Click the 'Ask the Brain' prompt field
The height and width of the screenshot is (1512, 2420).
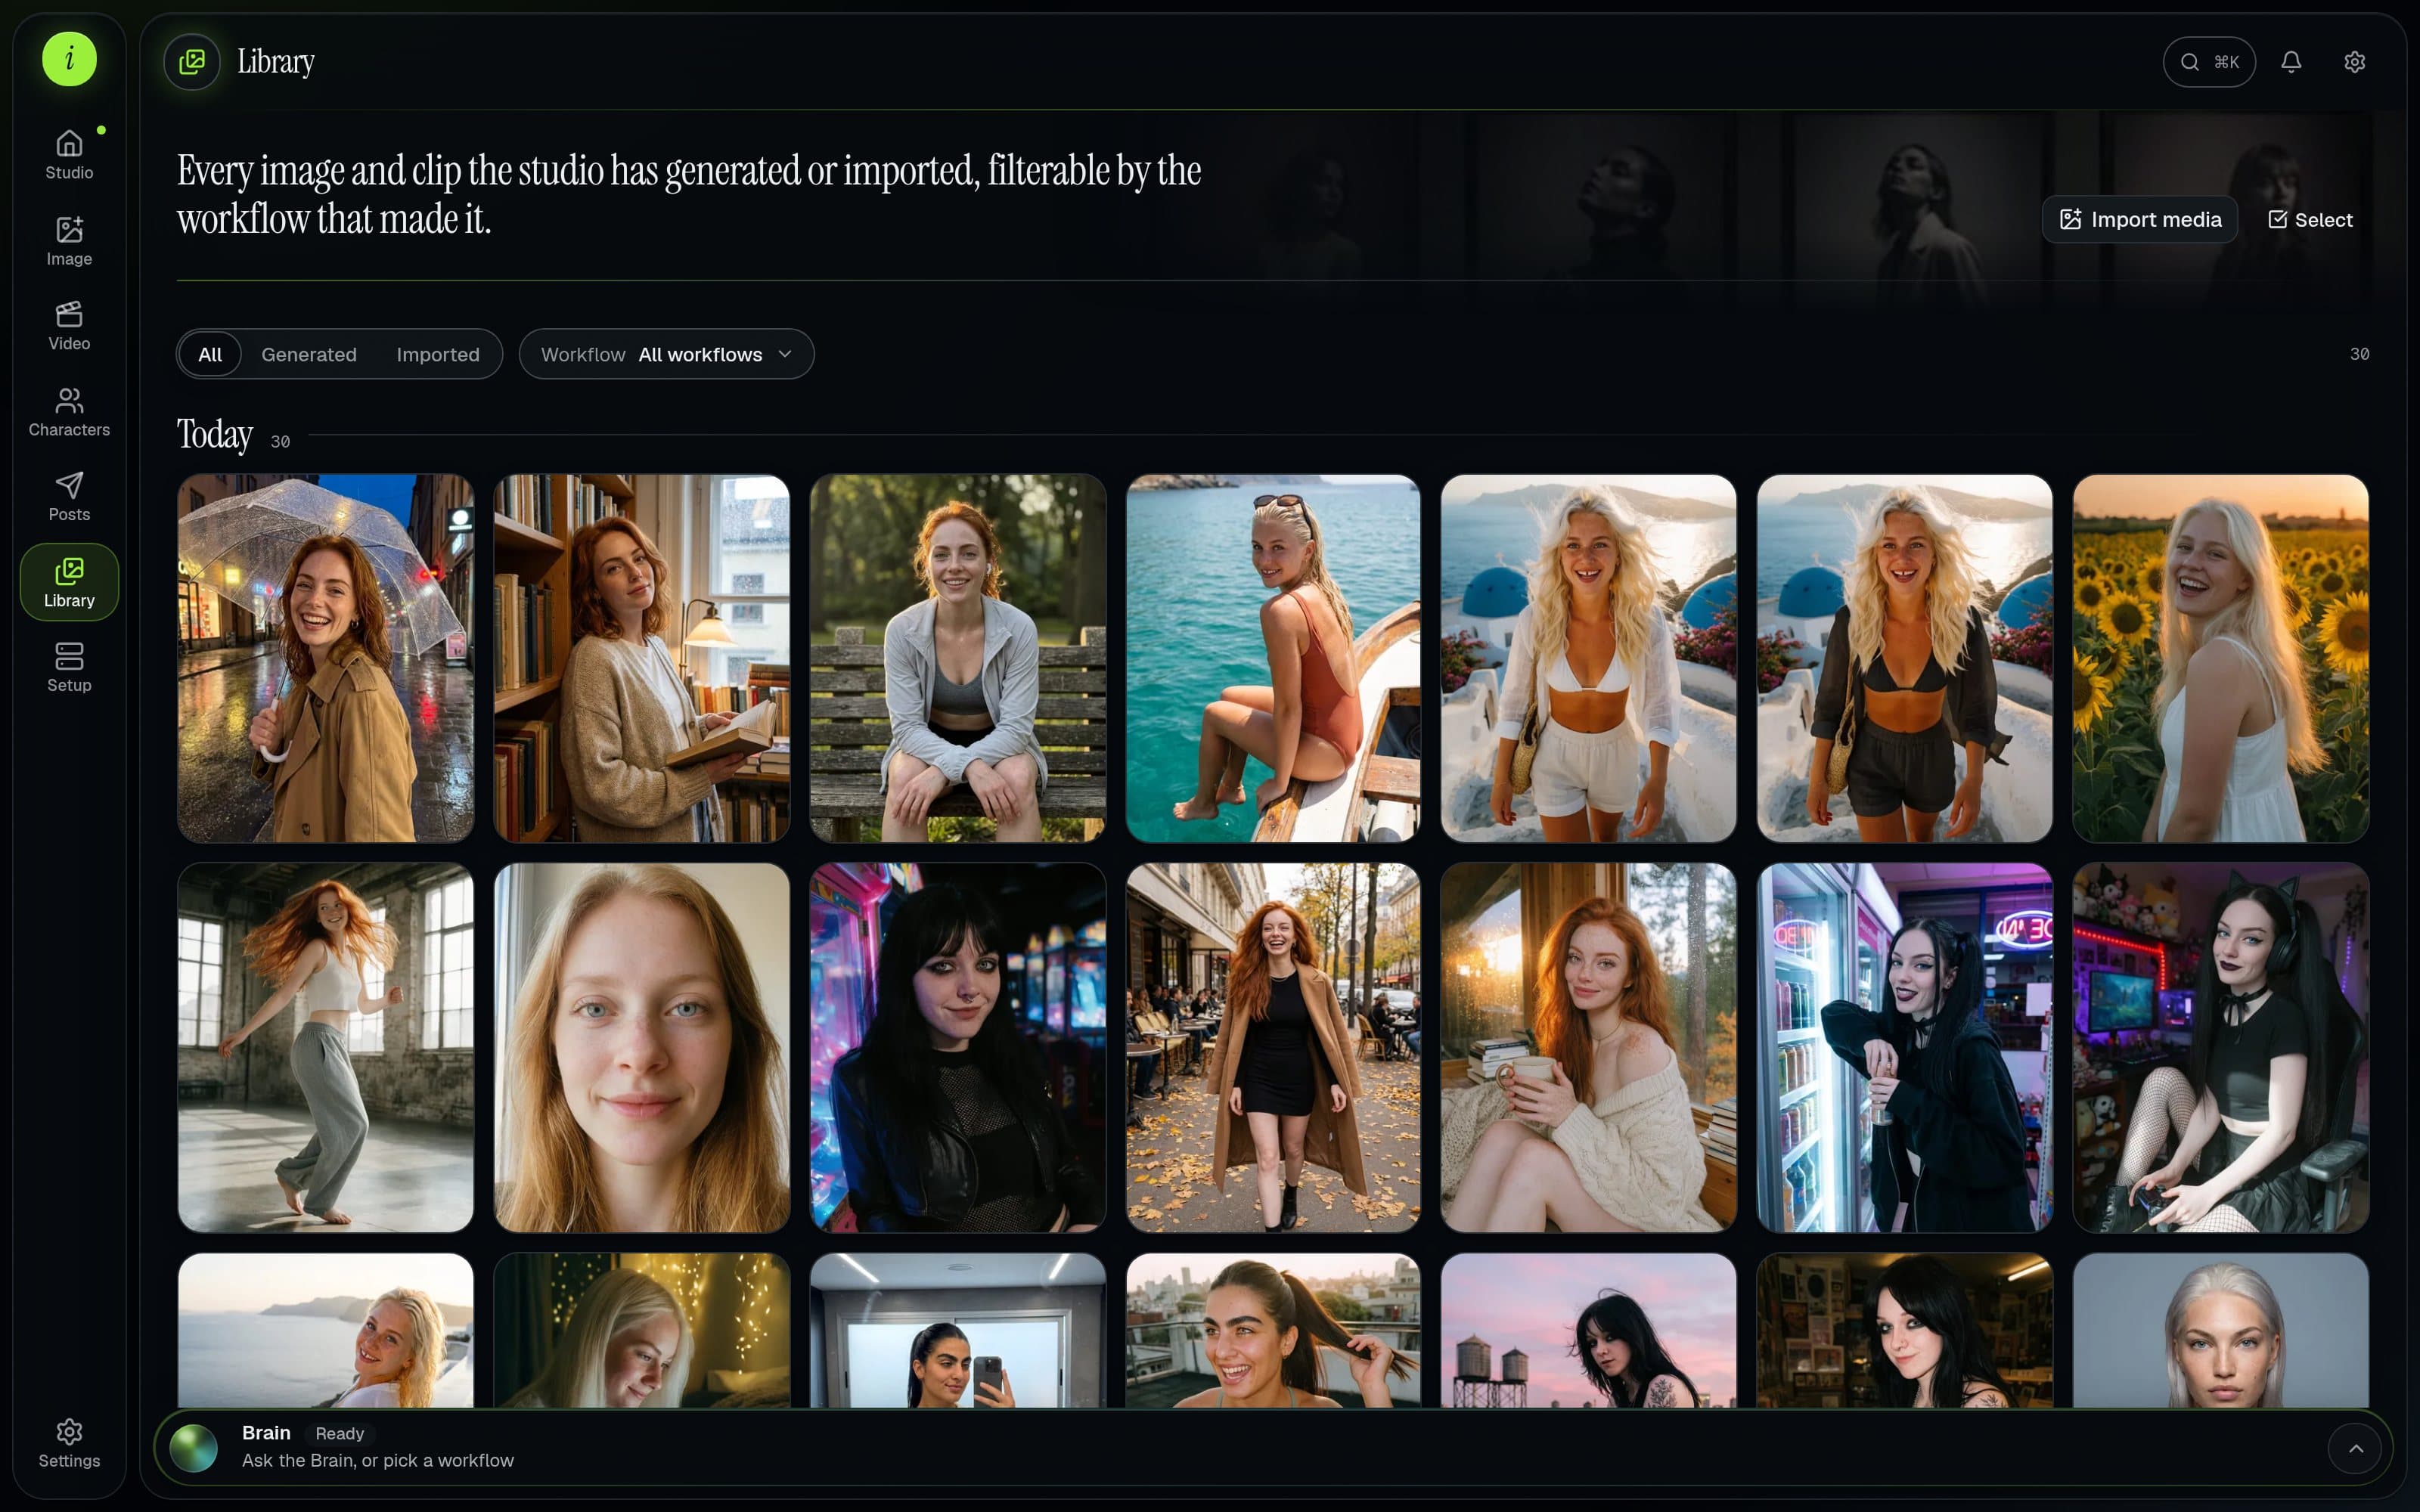378,1460
